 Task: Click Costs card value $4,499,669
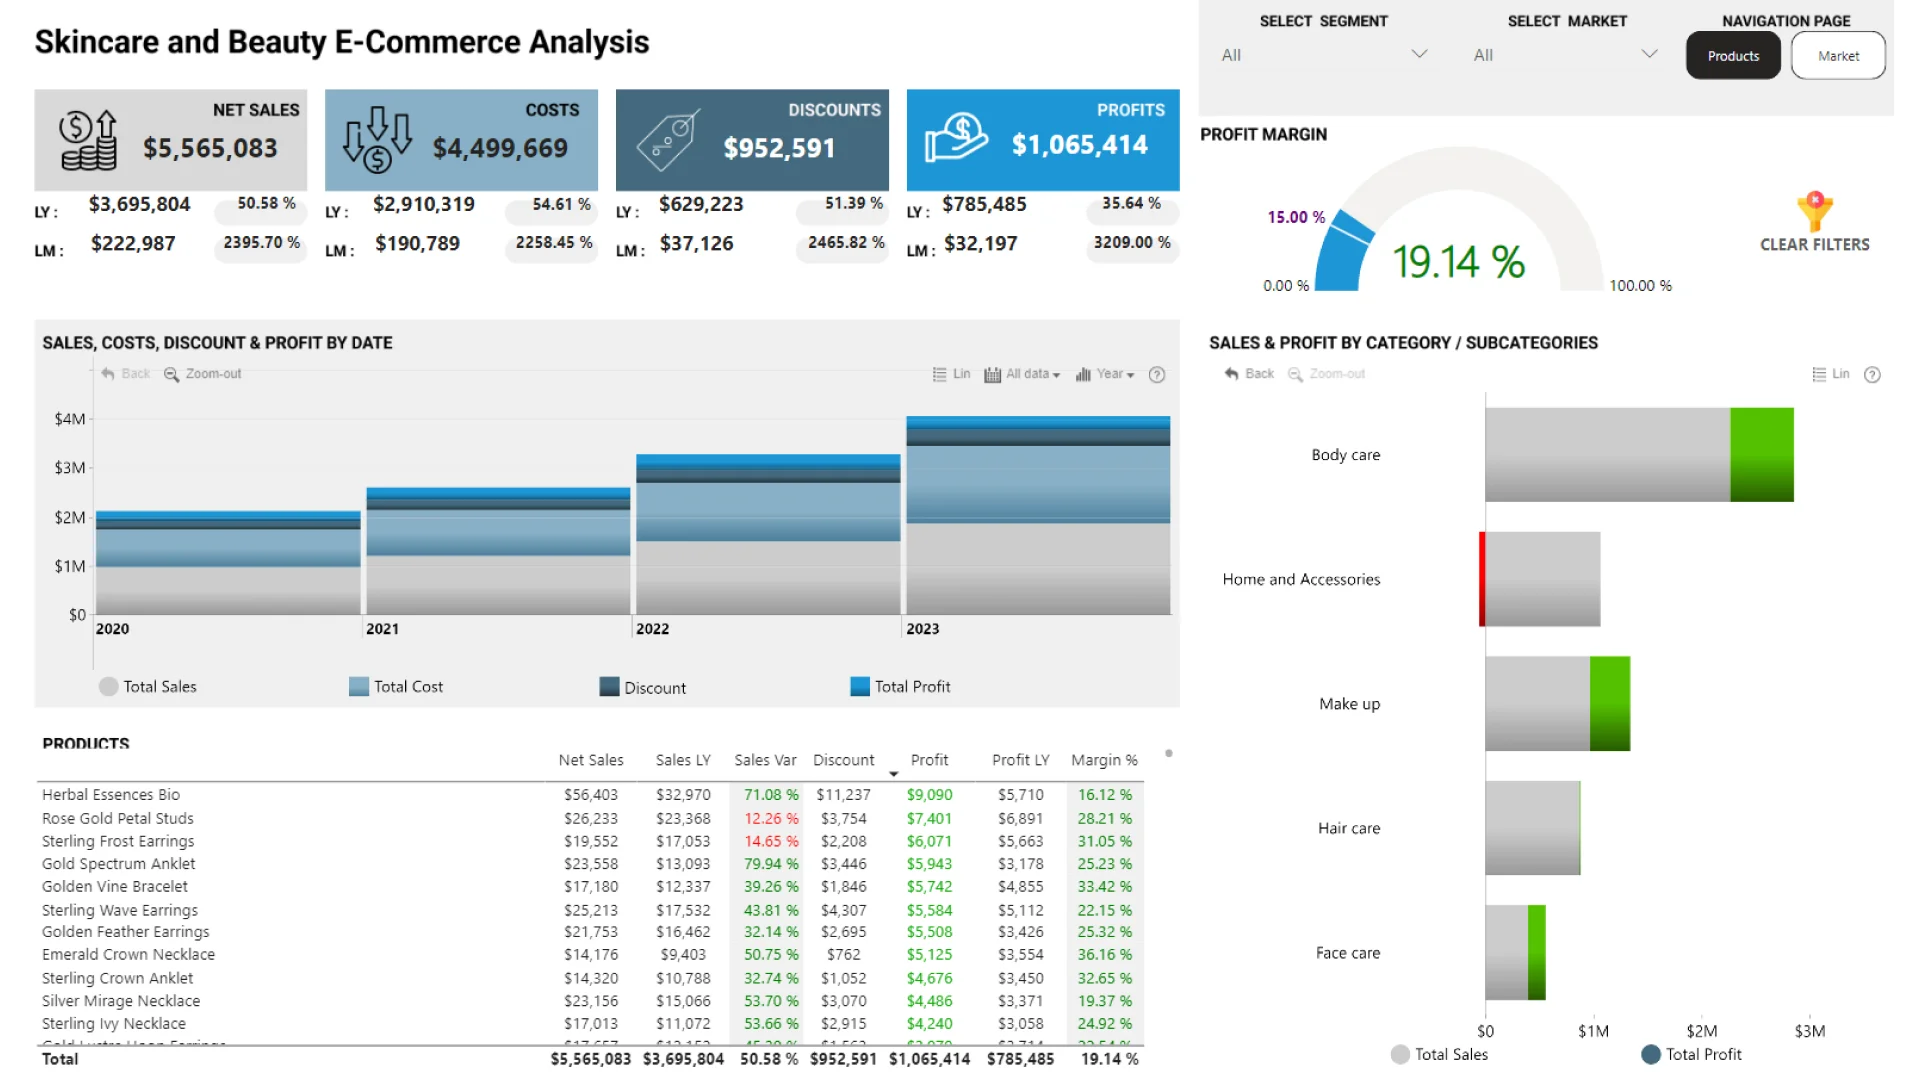500,149
